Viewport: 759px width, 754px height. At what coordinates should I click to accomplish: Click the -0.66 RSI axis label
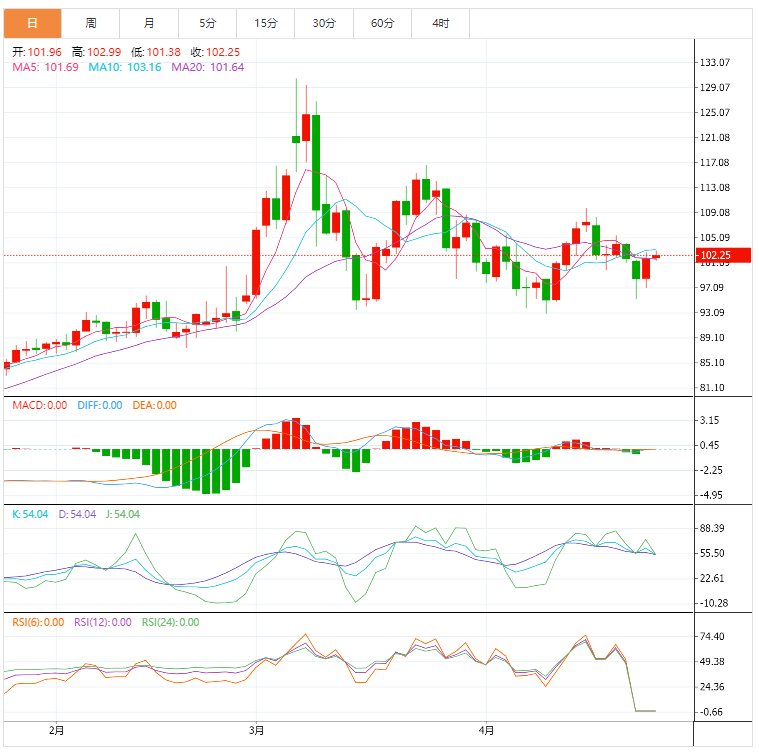[711, 712]
